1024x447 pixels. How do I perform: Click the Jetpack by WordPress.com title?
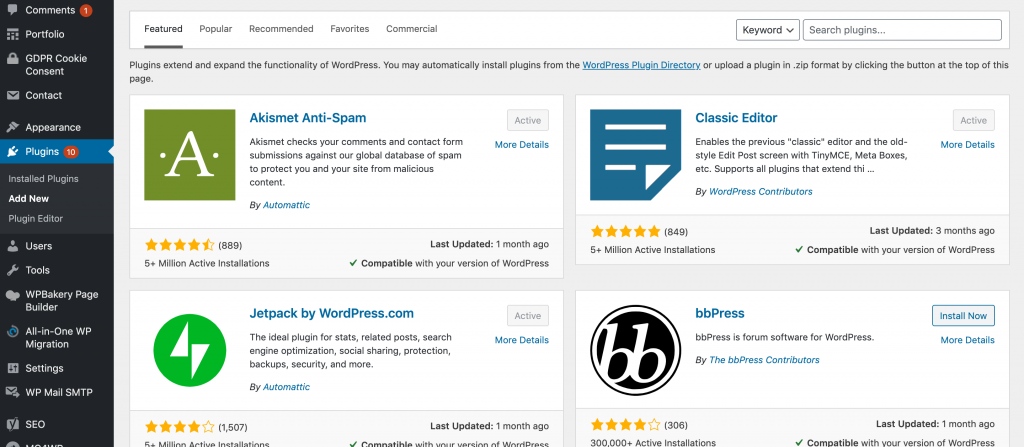click(332, 314)
